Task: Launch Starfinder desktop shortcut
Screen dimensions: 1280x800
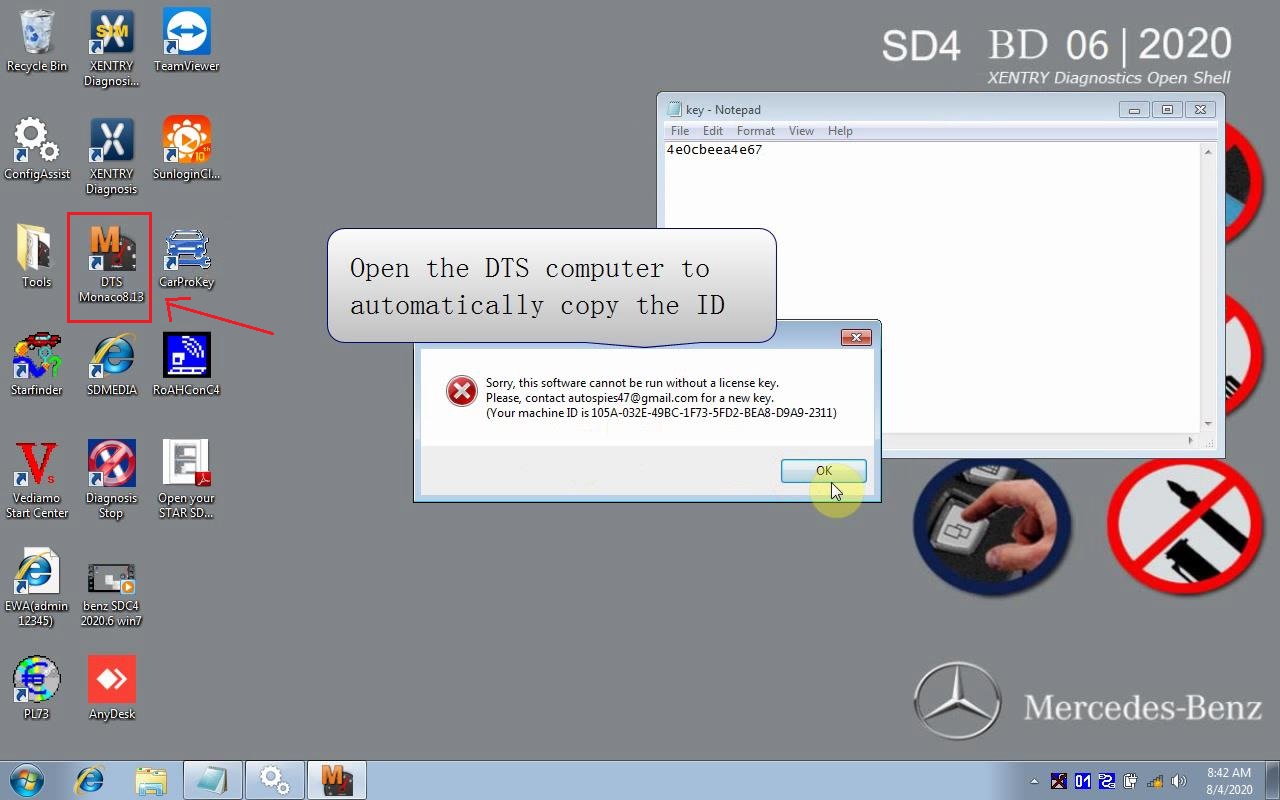Action: pyautogui.click(x=37, y=366)
